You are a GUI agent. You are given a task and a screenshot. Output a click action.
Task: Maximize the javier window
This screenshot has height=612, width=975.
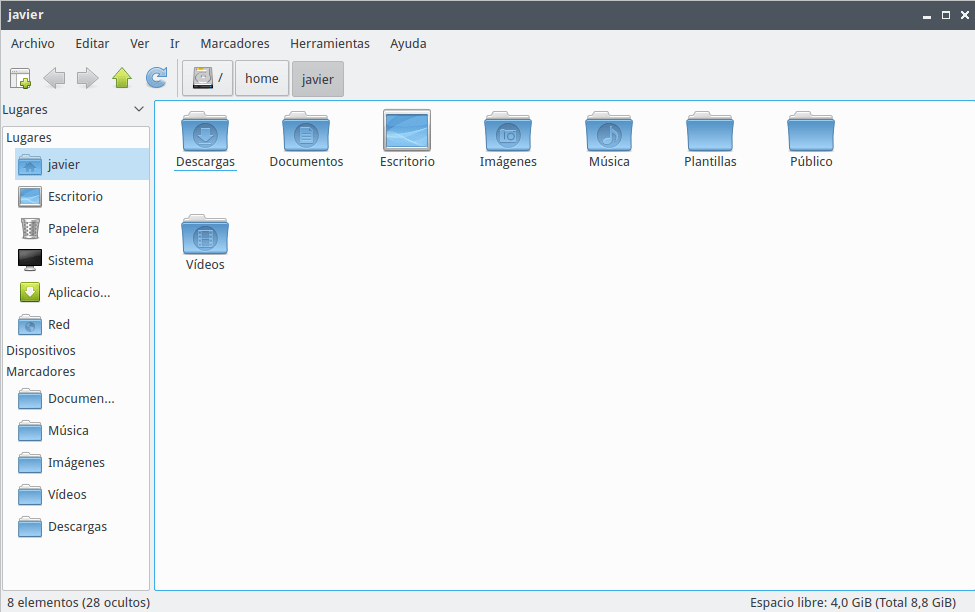946,15
